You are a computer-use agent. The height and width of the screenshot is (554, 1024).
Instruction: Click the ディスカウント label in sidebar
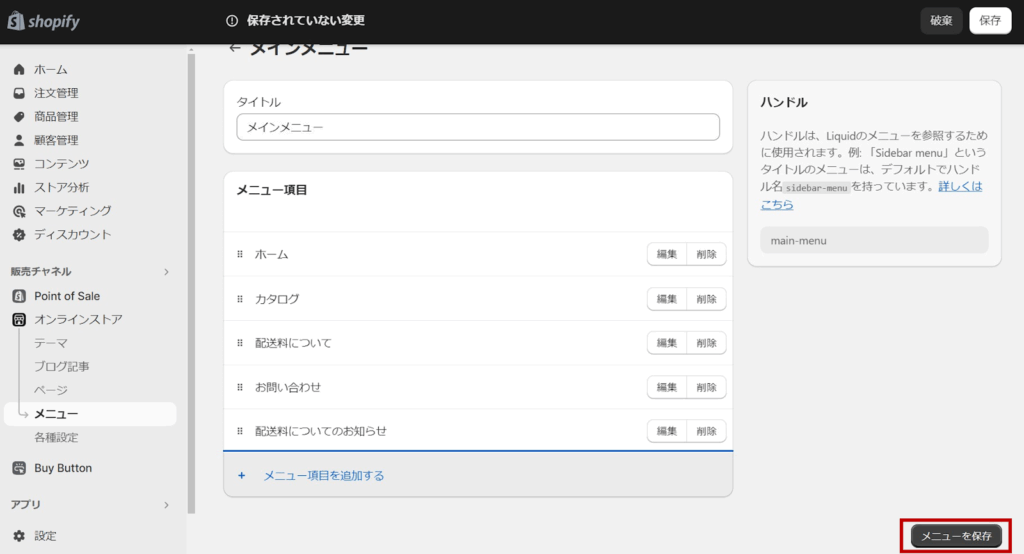pyautogui.click(x=72, y=235)
